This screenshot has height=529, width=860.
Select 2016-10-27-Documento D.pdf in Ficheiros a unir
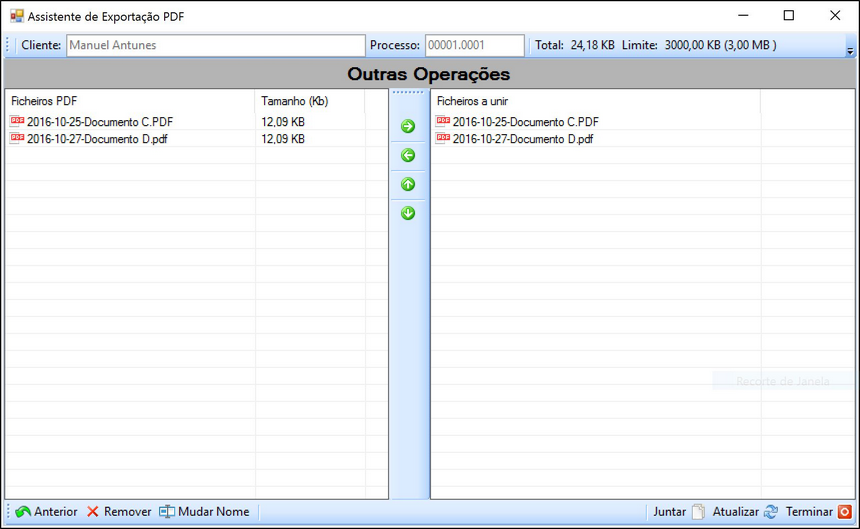[523, 139]
